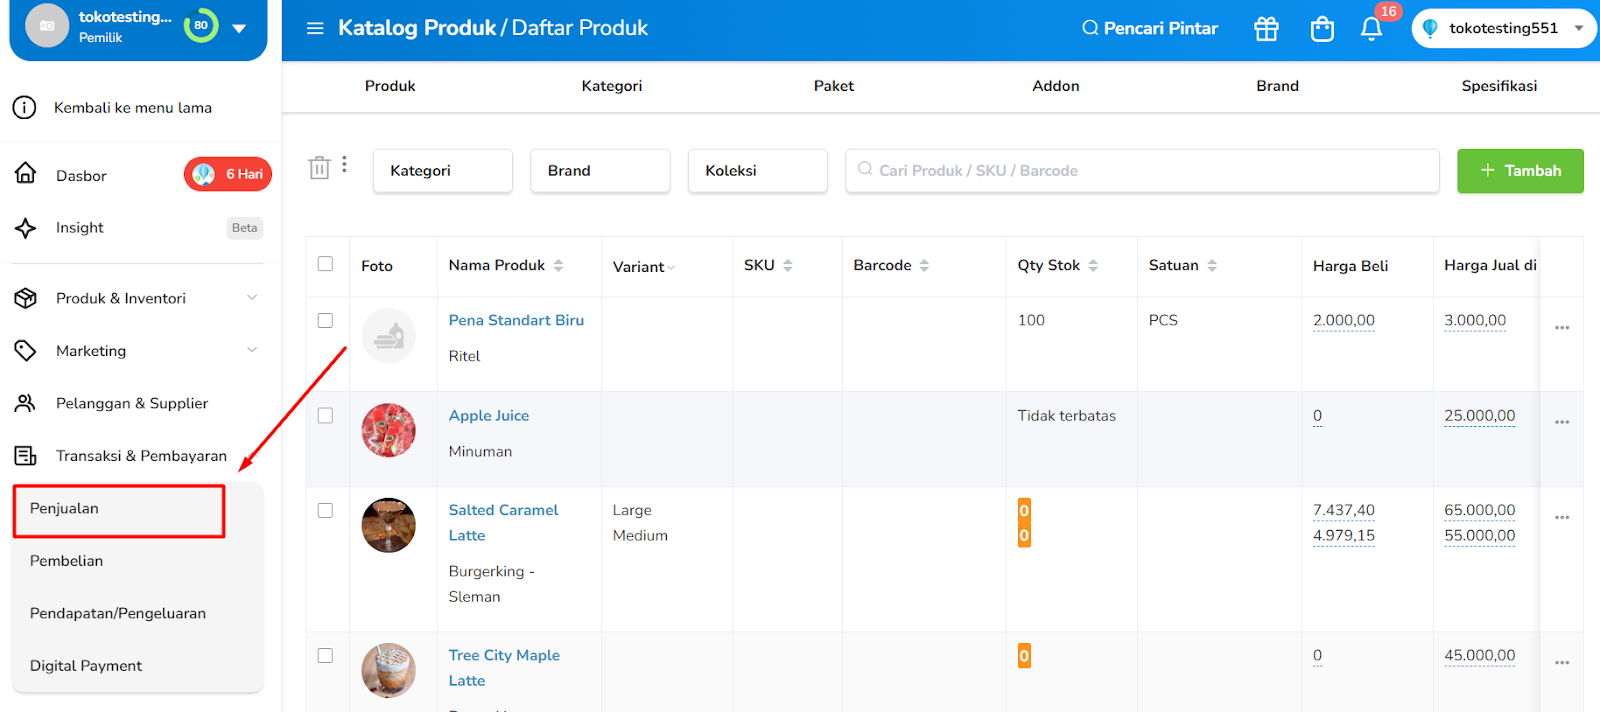Click the Salted Caramel Latte thumbnail
The height and width of the screenshot is (712, 1600).
pyautogui.click(x=388, y=525)
